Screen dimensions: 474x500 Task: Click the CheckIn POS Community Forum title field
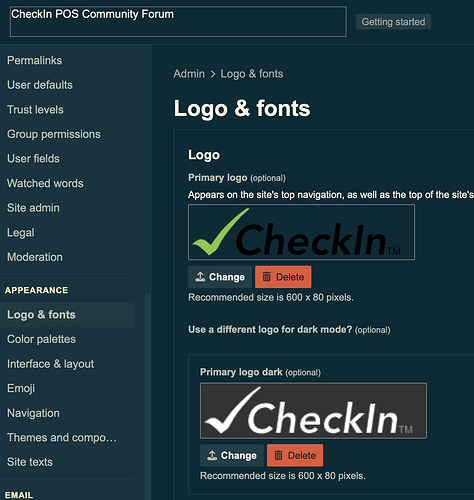(x=178, y=22)
